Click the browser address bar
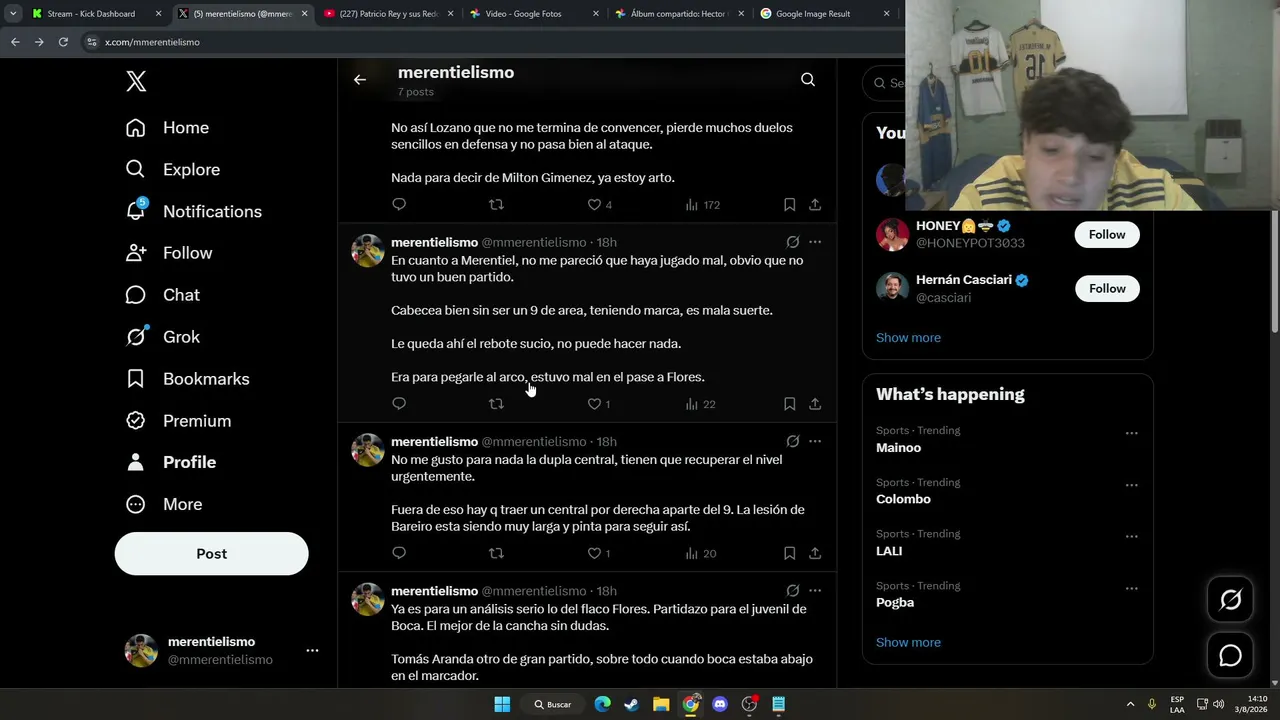 point(490,42)
